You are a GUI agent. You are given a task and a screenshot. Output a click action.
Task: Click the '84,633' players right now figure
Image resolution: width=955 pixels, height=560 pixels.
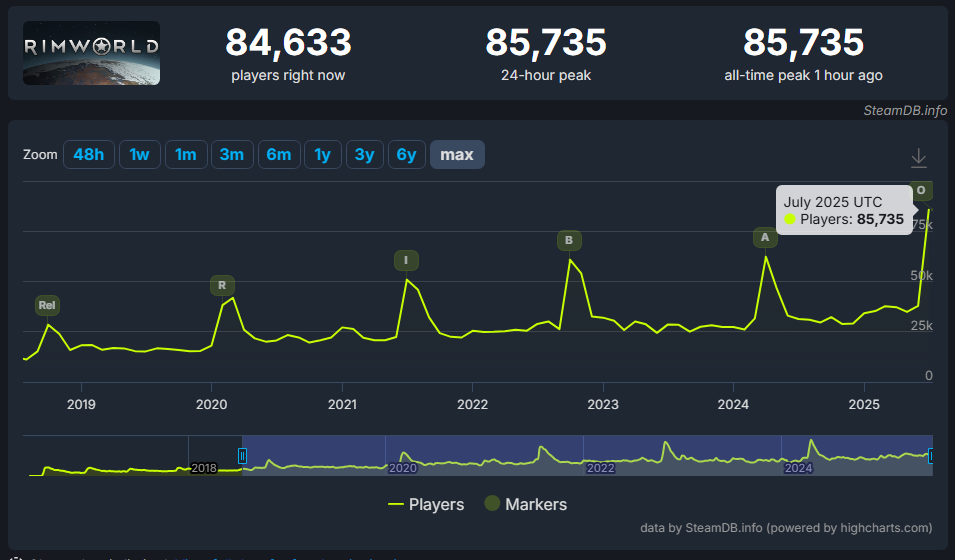click(288, 43)
